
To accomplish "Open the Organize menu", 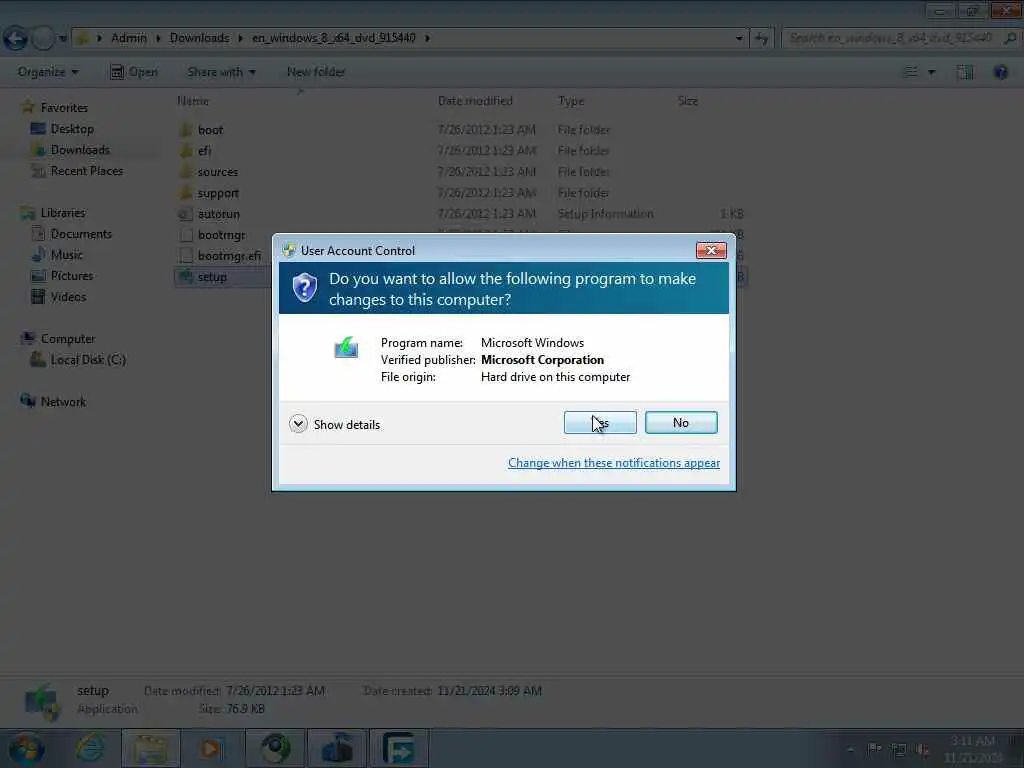I will tap(48, 72).
